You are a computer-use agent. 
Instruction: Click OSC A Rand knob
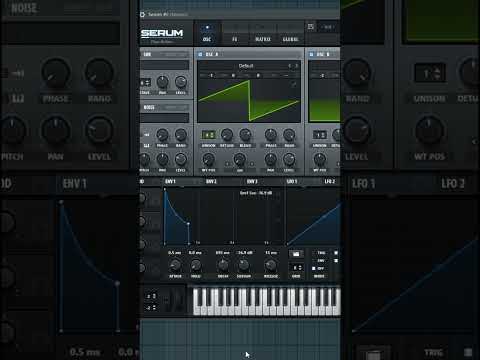(x=289, y=134)
